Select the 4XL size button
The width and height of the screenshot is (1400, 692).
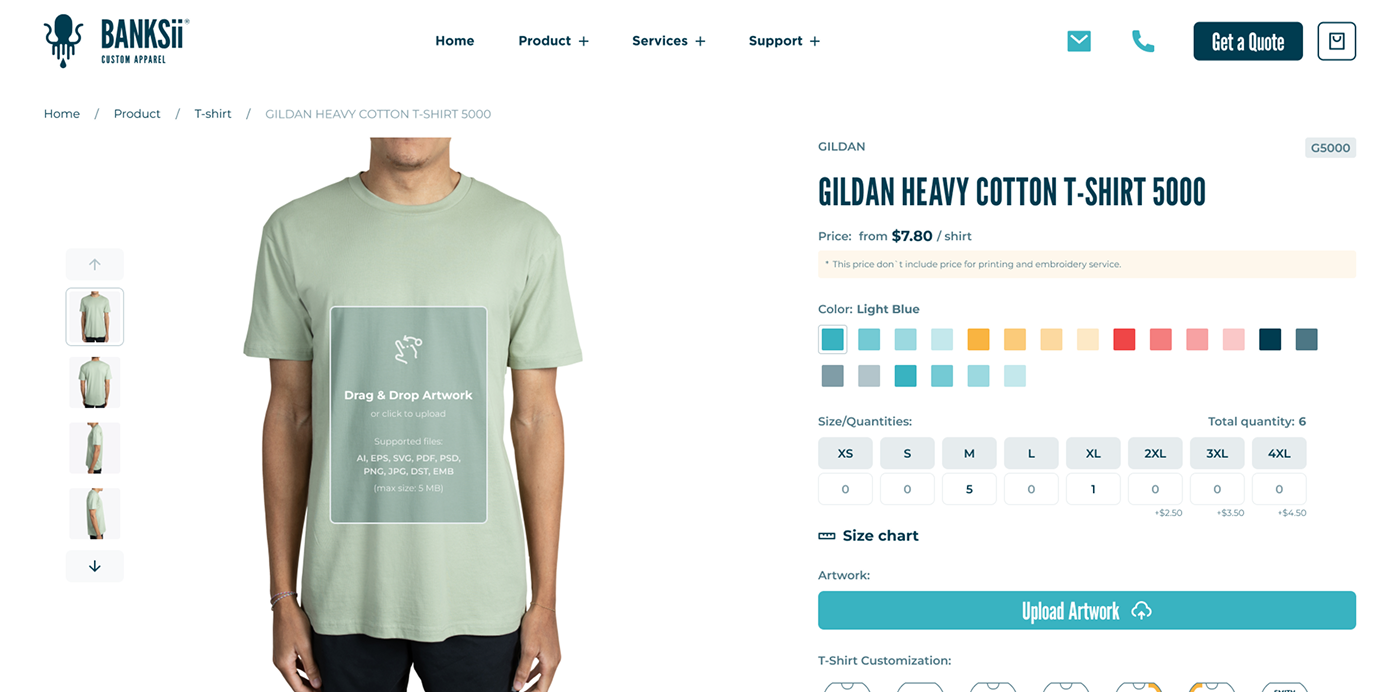[x=1279, y=453]
